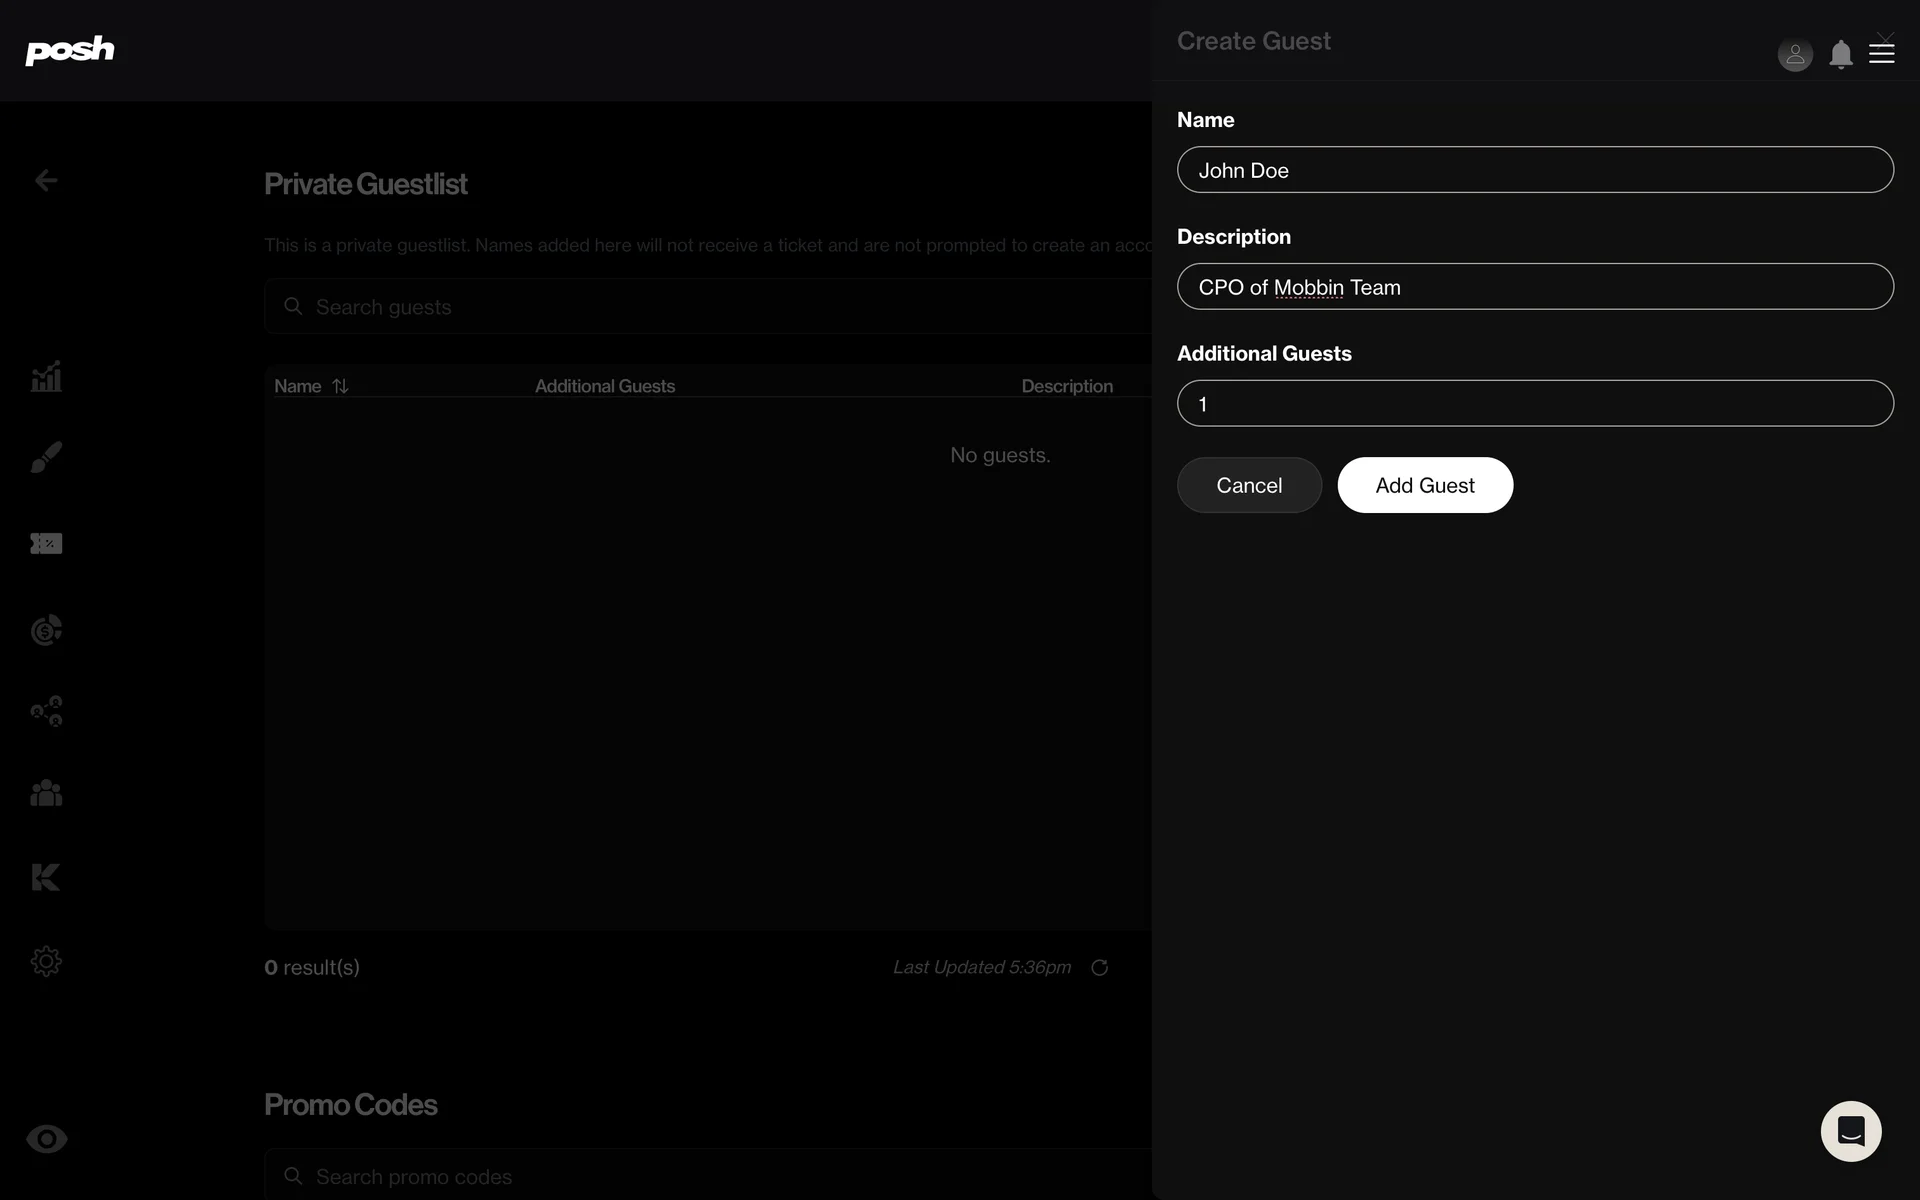Refresh the guestlist last updated icon
Viewport: 1920px width, 1200px height.
click(x=1099, y=967)
